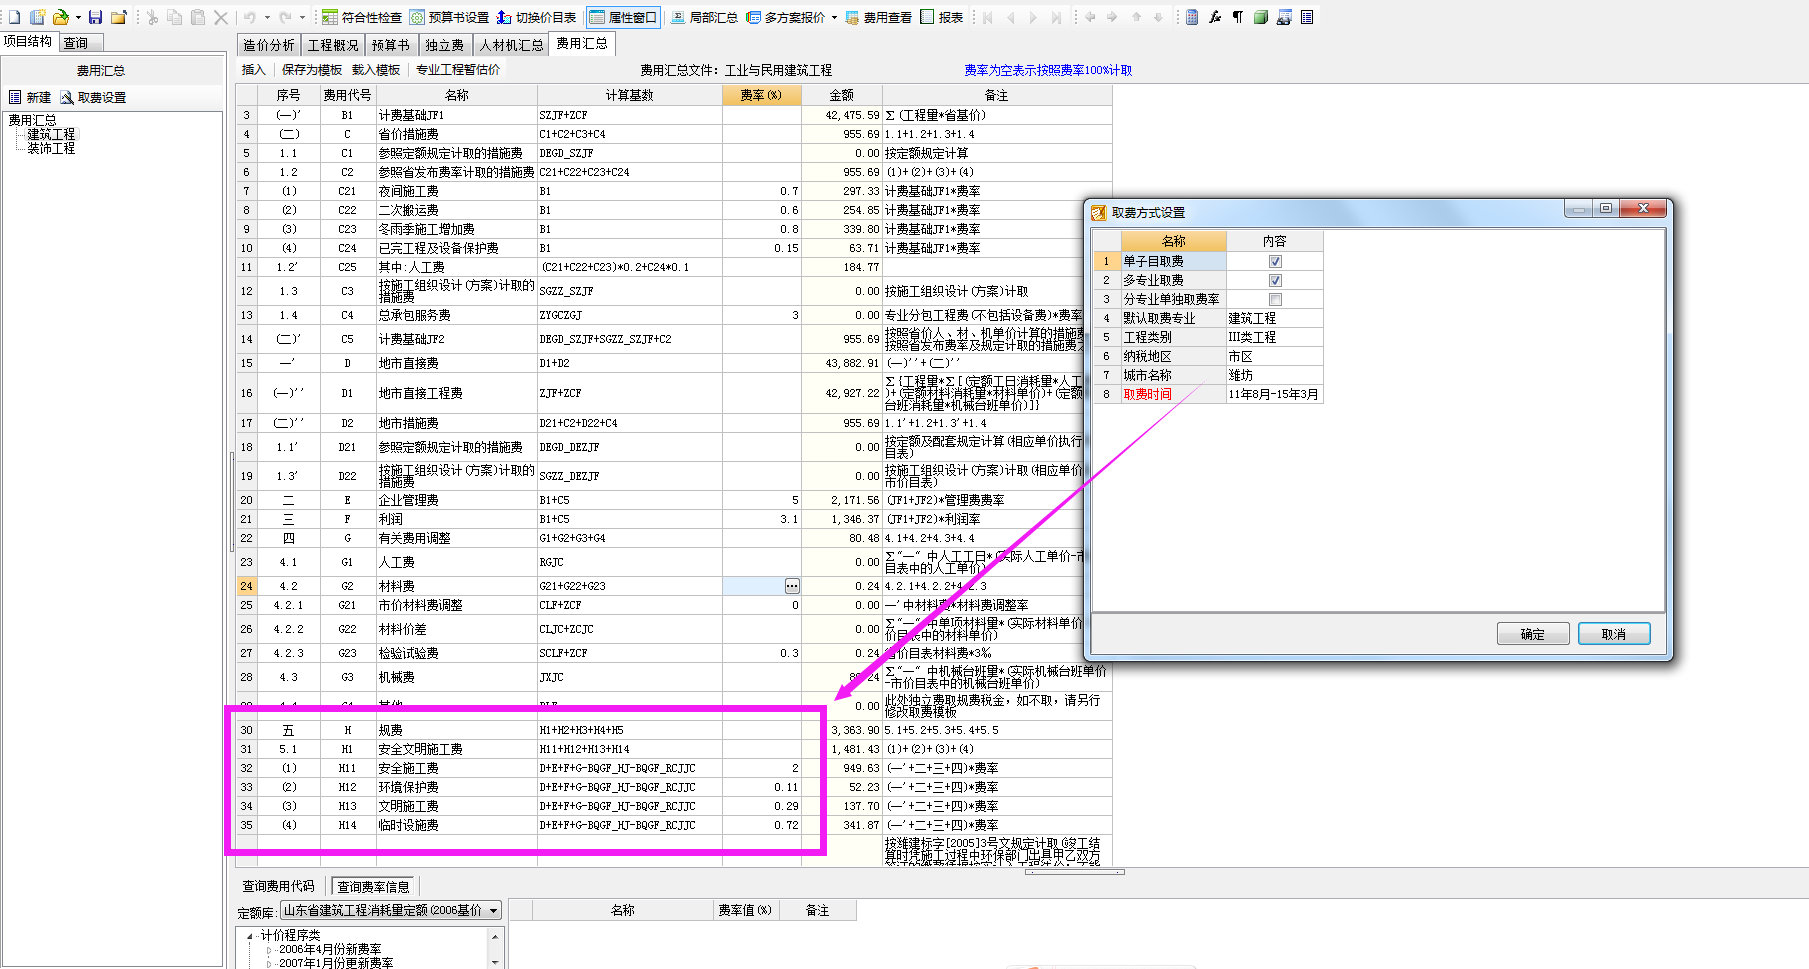This screenshot has height=969, width=1809.
Task: Open the dropdown arrow beside Open folder
Action: coord(78,17)
